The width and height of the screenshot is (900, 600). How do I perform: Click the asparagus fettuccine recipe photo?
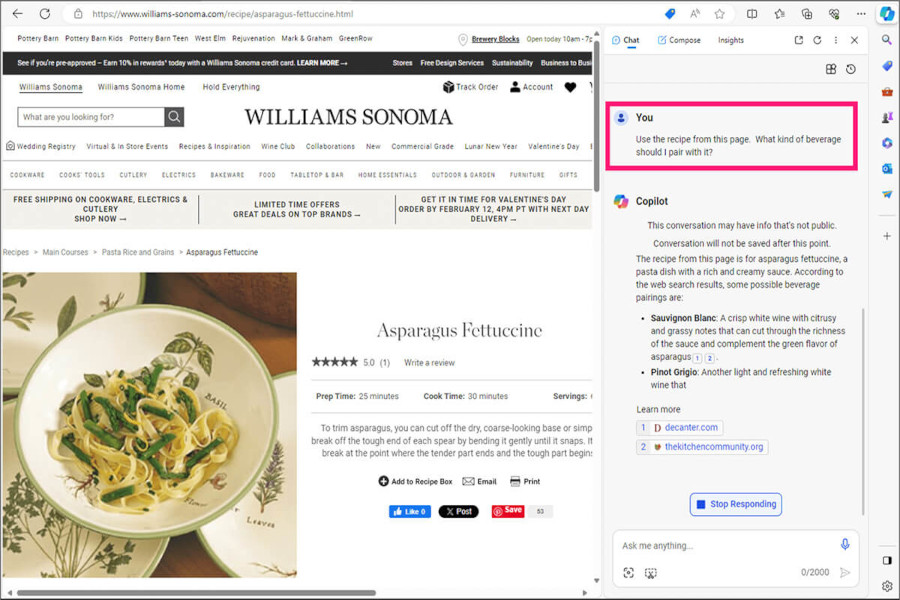click(x=150, y=425)
